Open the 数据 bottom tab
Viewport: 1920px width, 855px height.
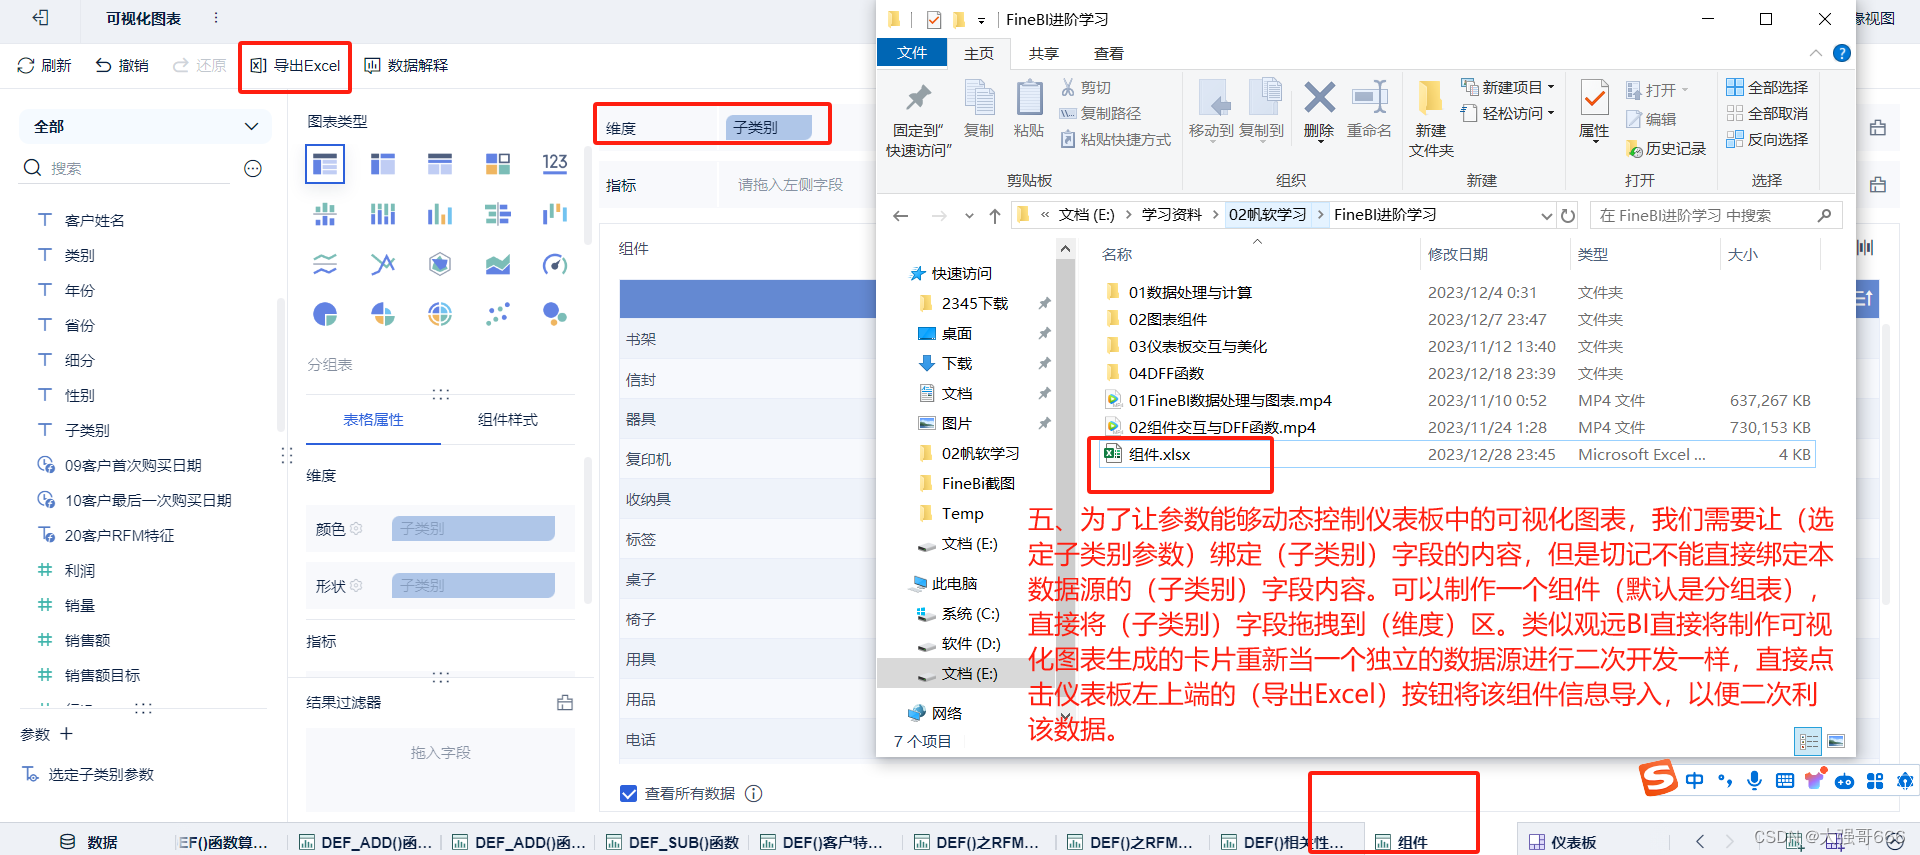[89, 842]
